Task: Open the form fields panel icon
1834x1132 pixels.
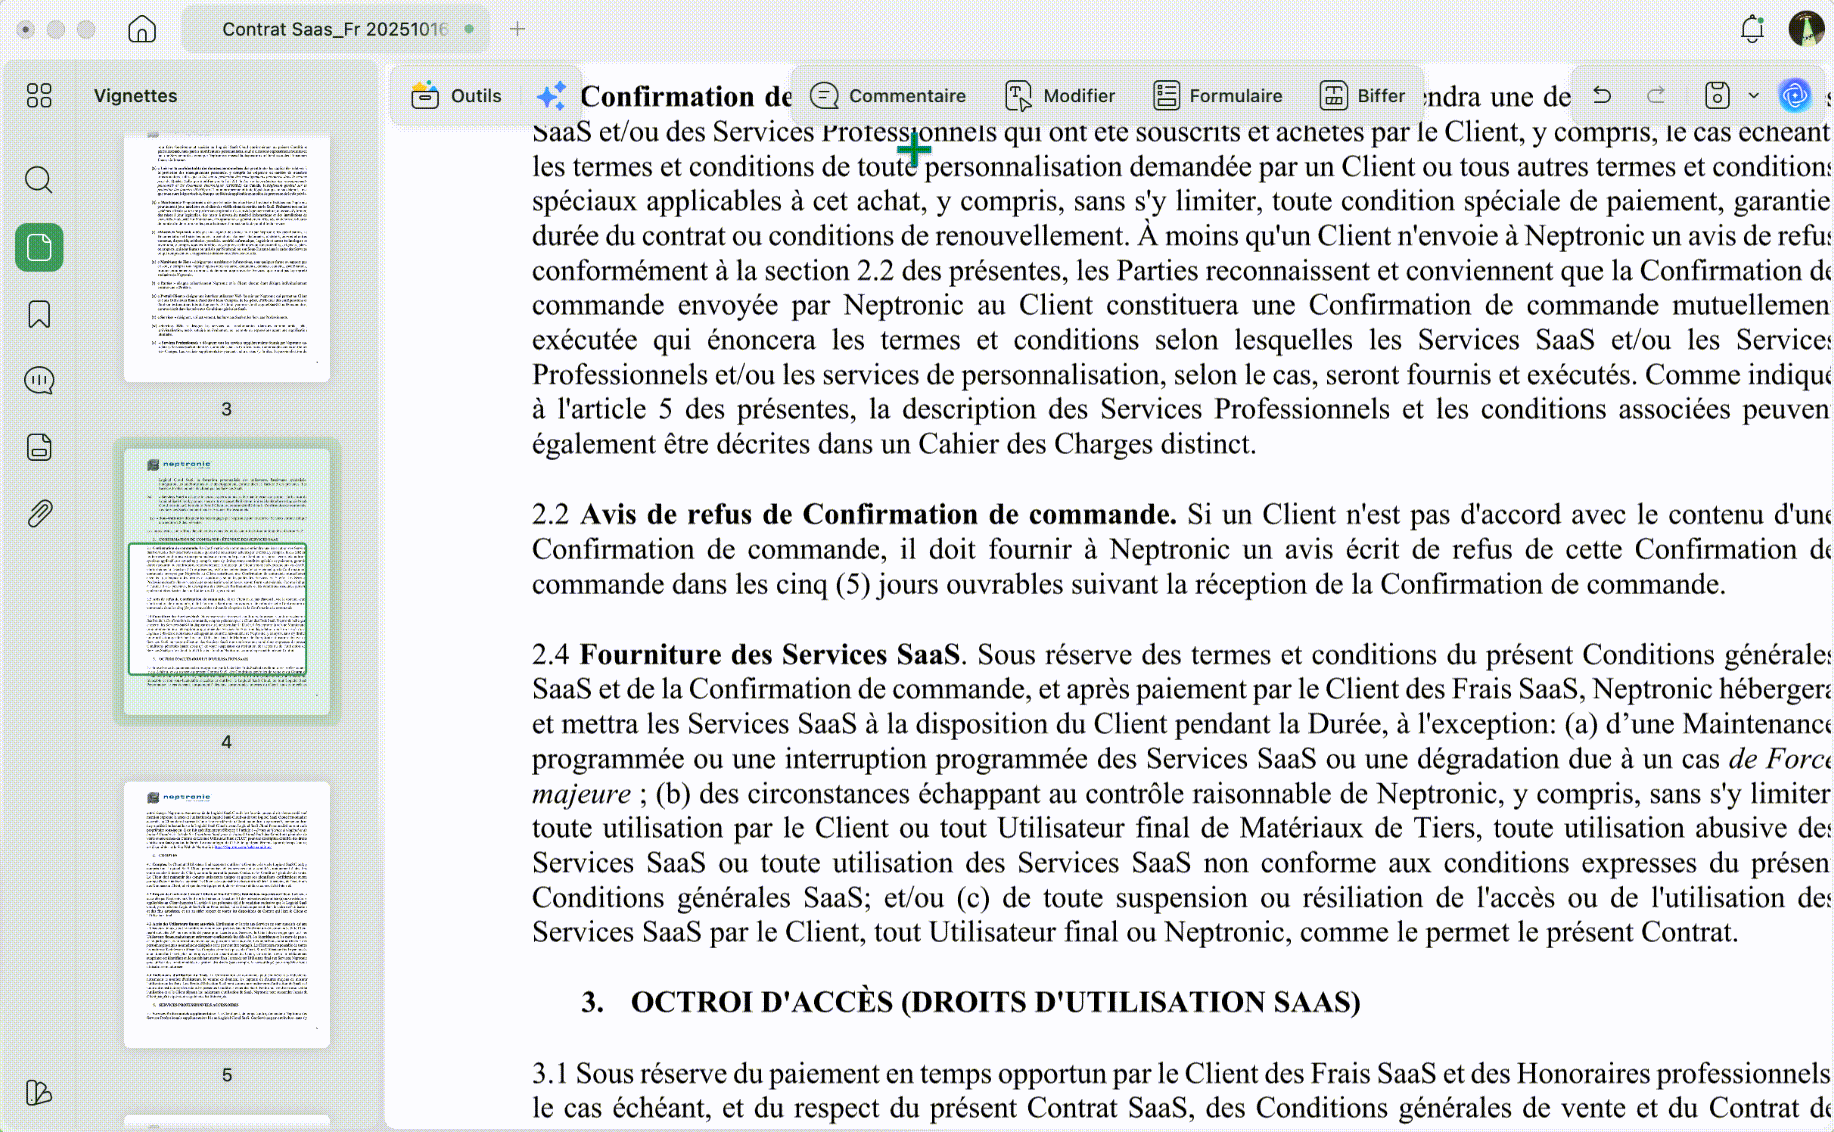Action: pyautogui.click(x=39, y=447)
